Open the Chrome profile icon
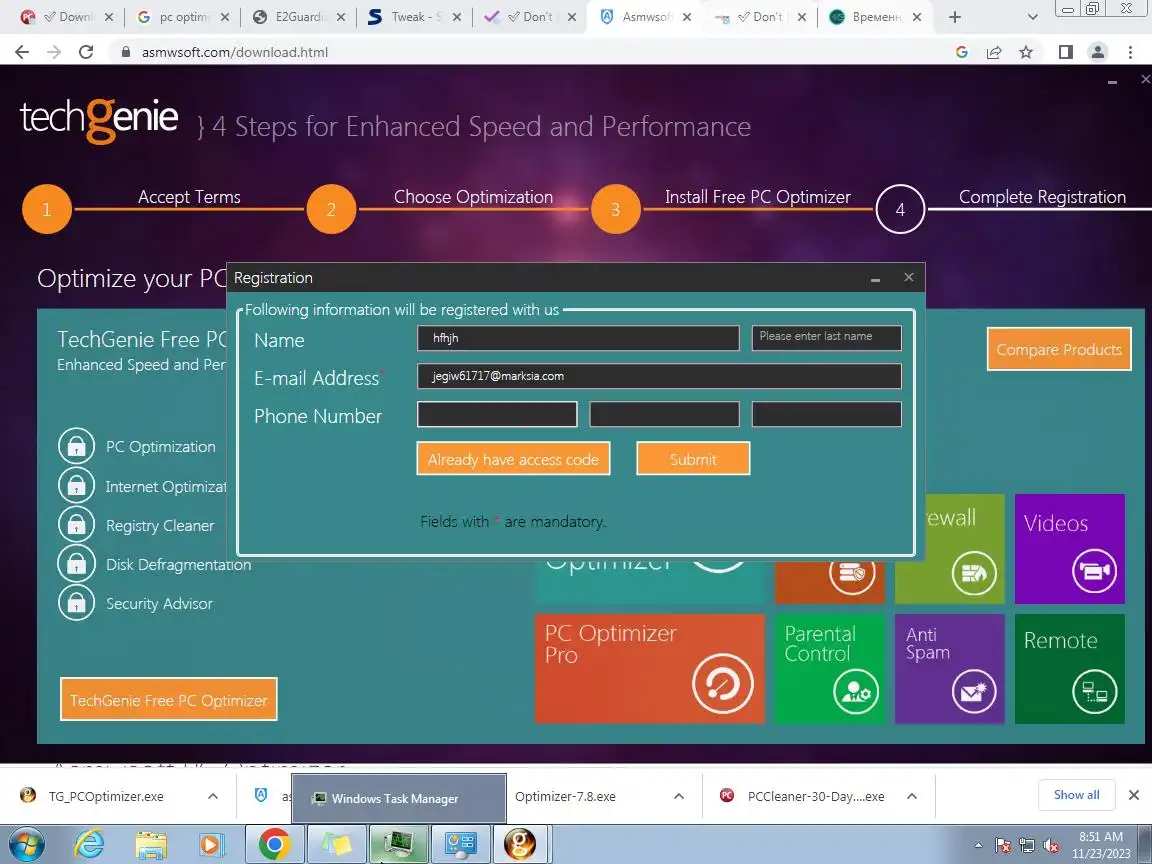1152x864 pixels. [1098, 51]
